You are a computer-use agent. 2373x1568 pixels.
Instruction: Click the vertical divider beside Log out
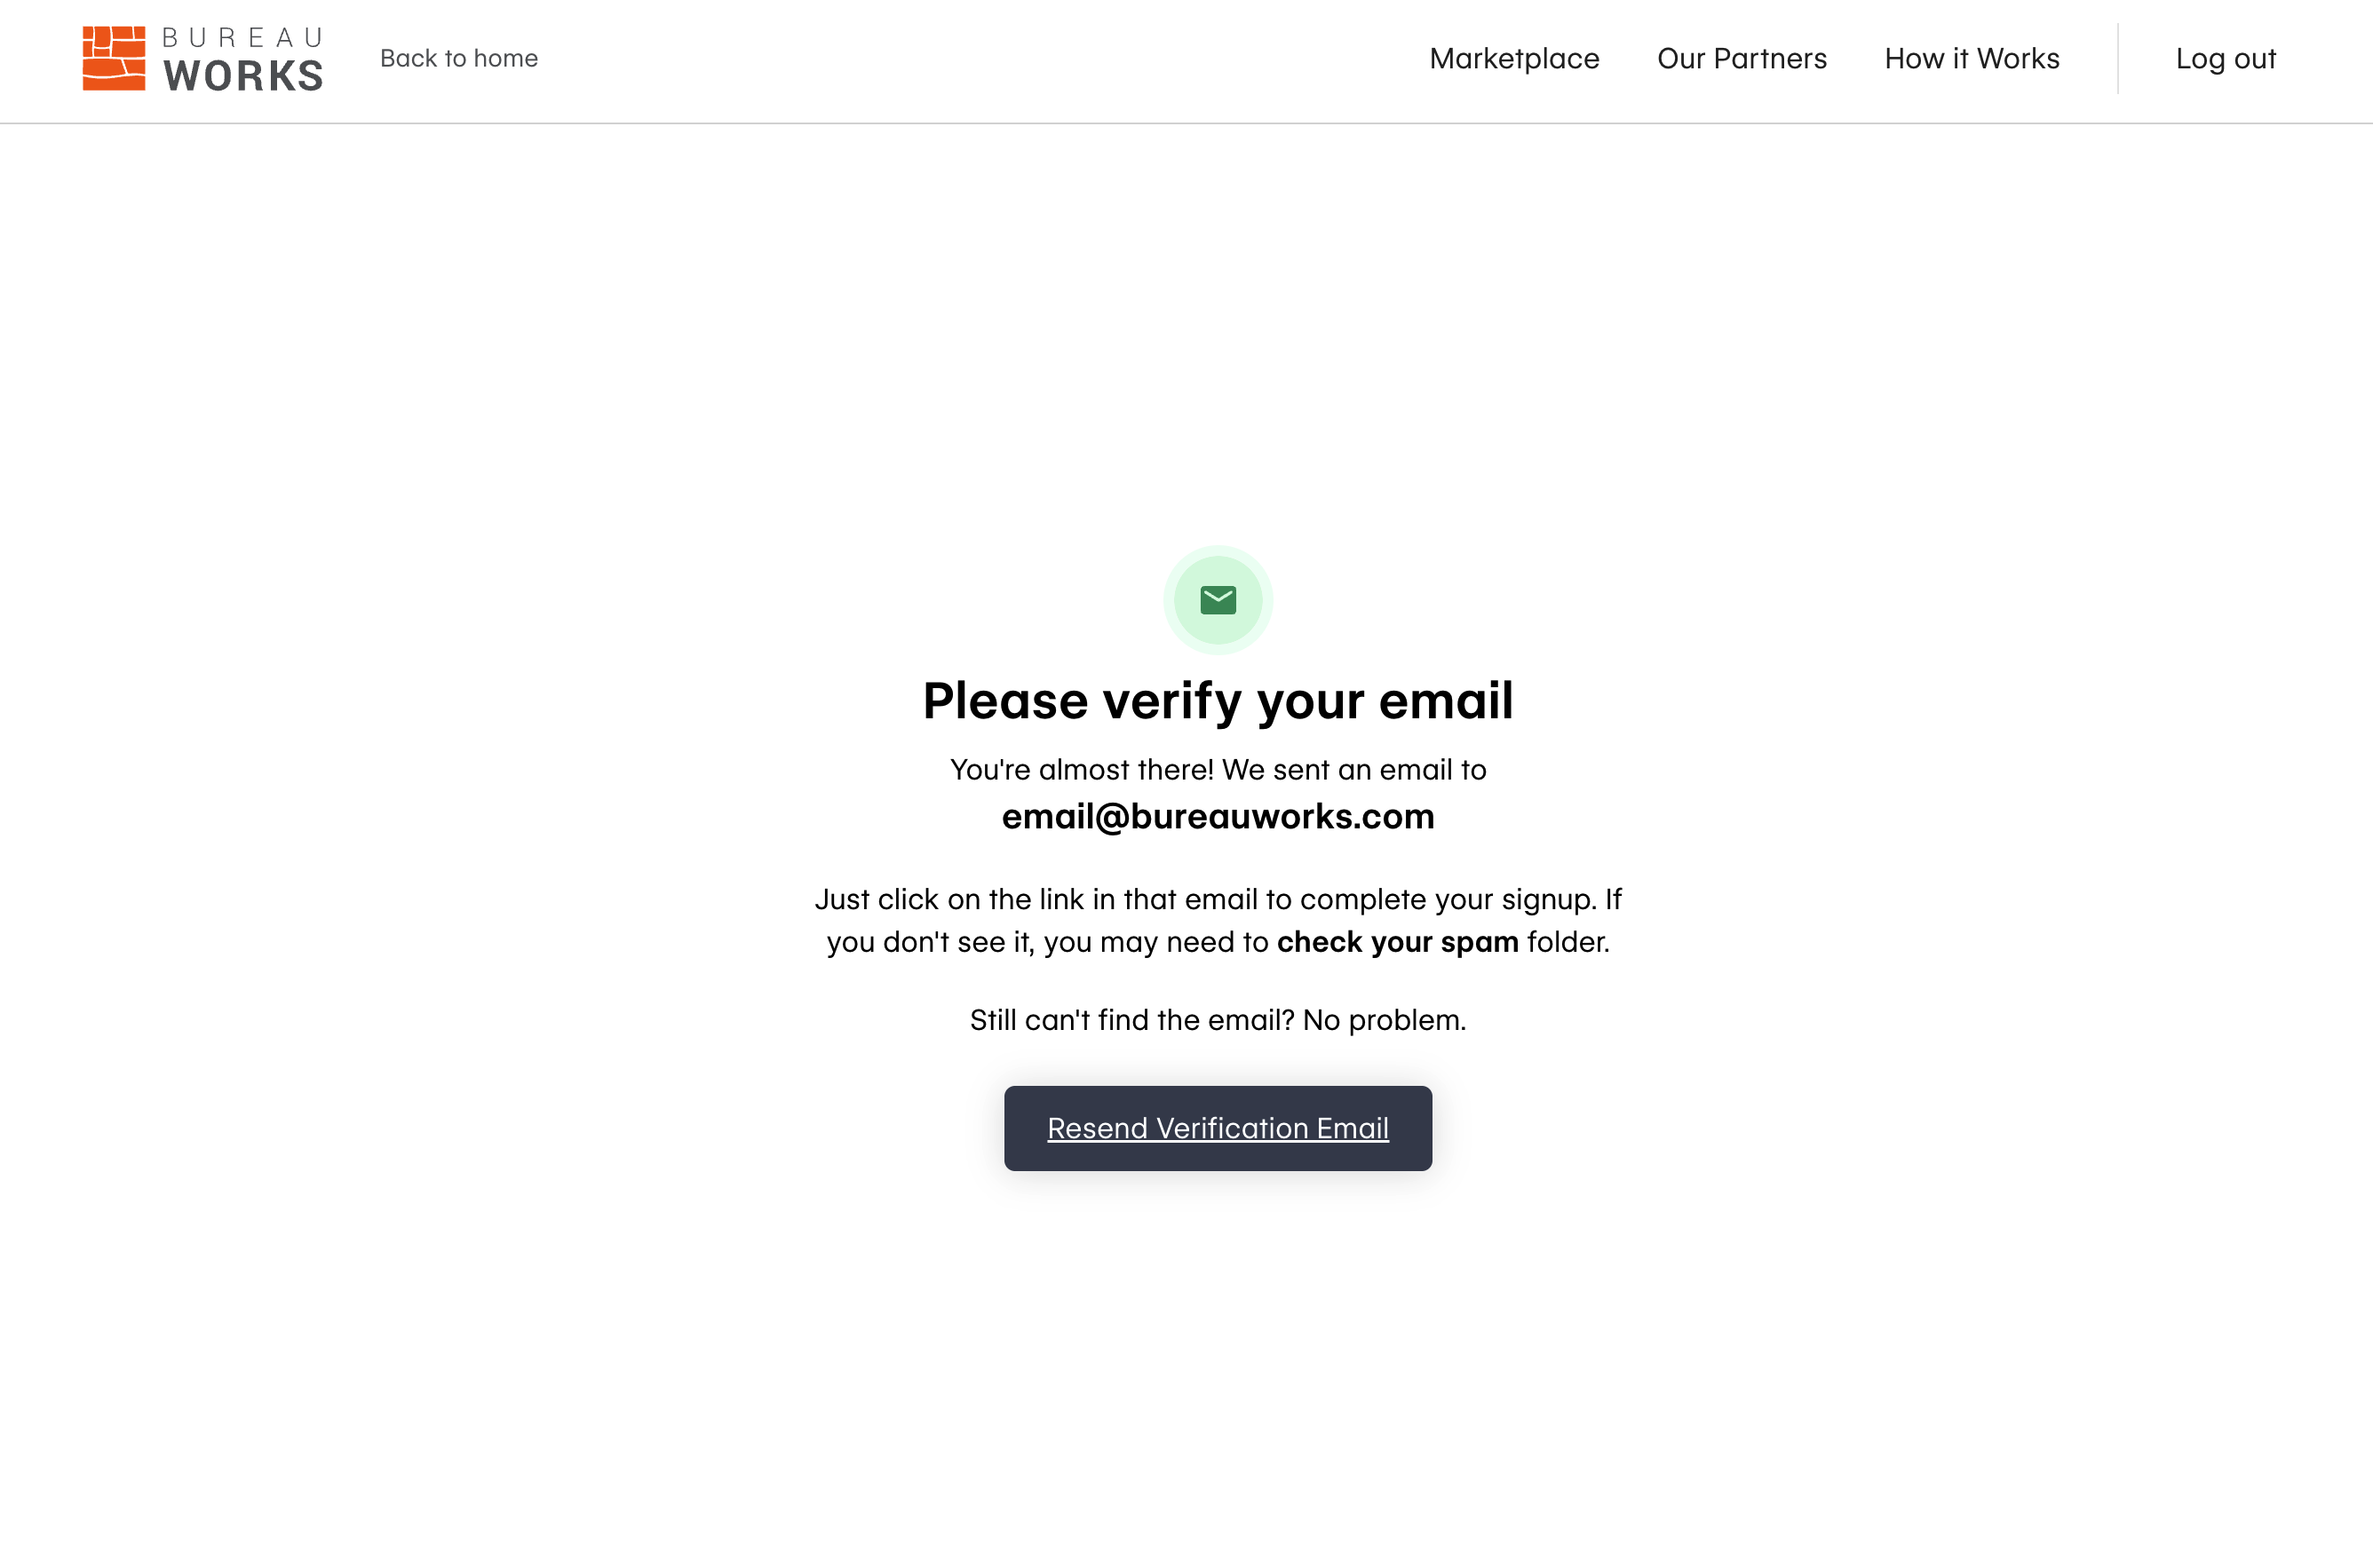[2118, 58]
